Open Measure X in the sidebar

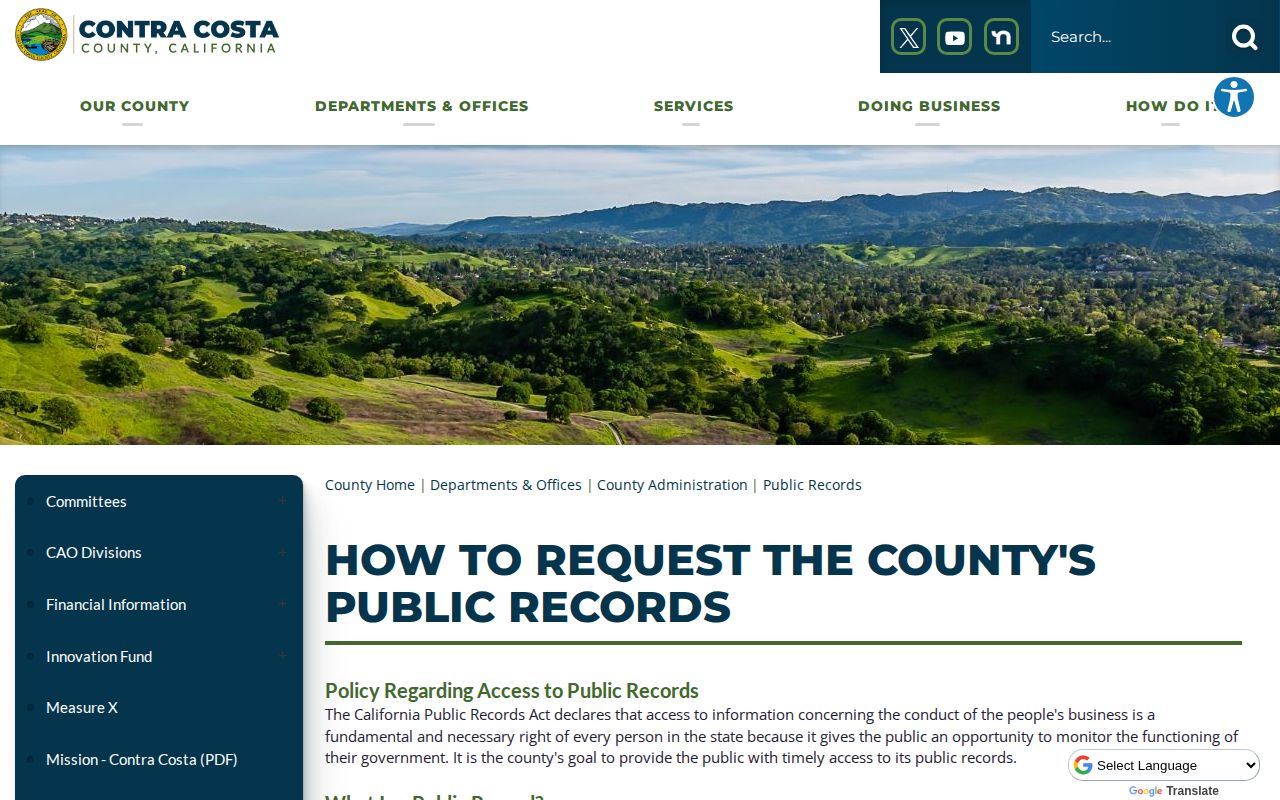pyautogui.click(x=82, y=707)
